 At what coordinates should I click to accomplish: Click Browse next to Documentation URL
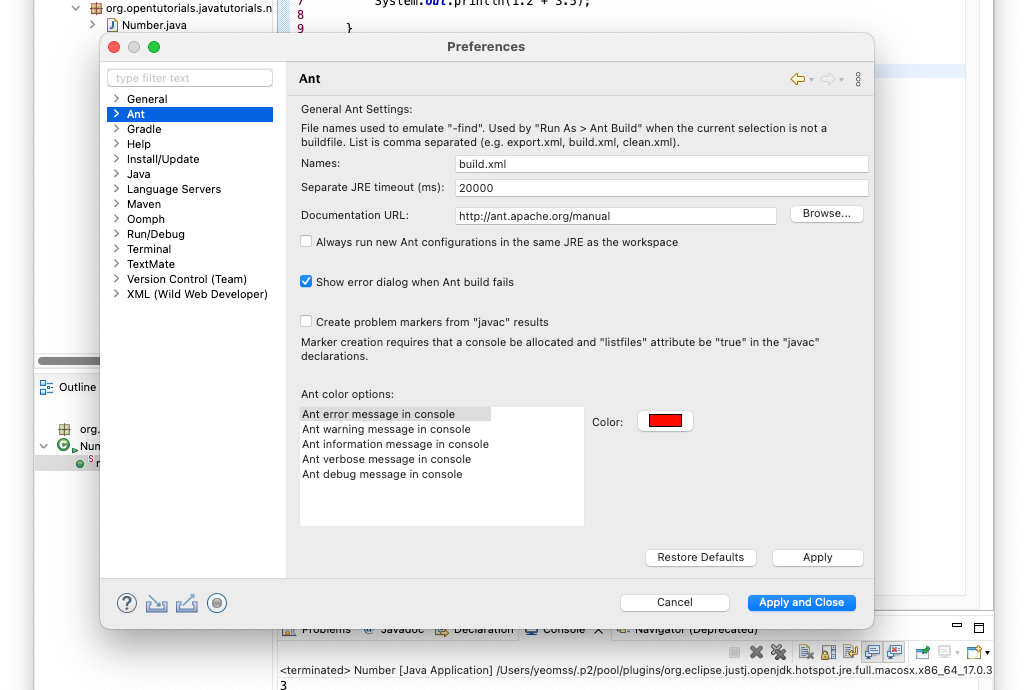point(827,214)
